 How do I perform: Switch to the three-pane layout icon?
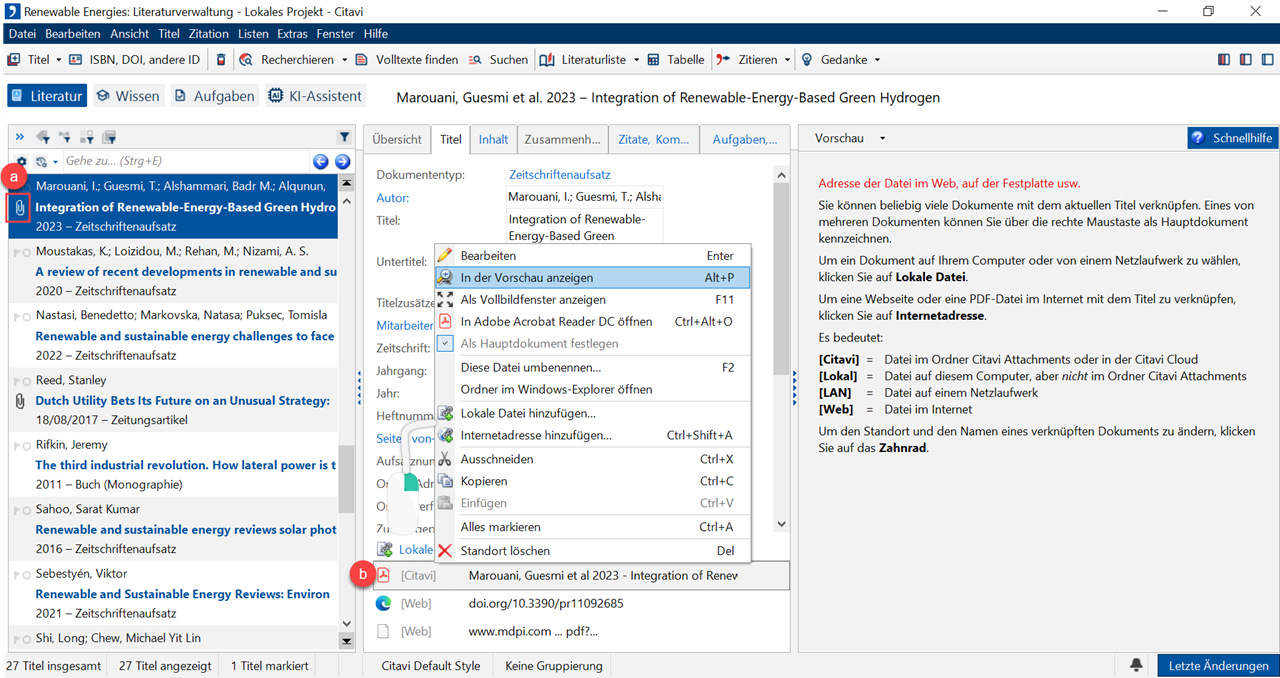click(1224, 60)
